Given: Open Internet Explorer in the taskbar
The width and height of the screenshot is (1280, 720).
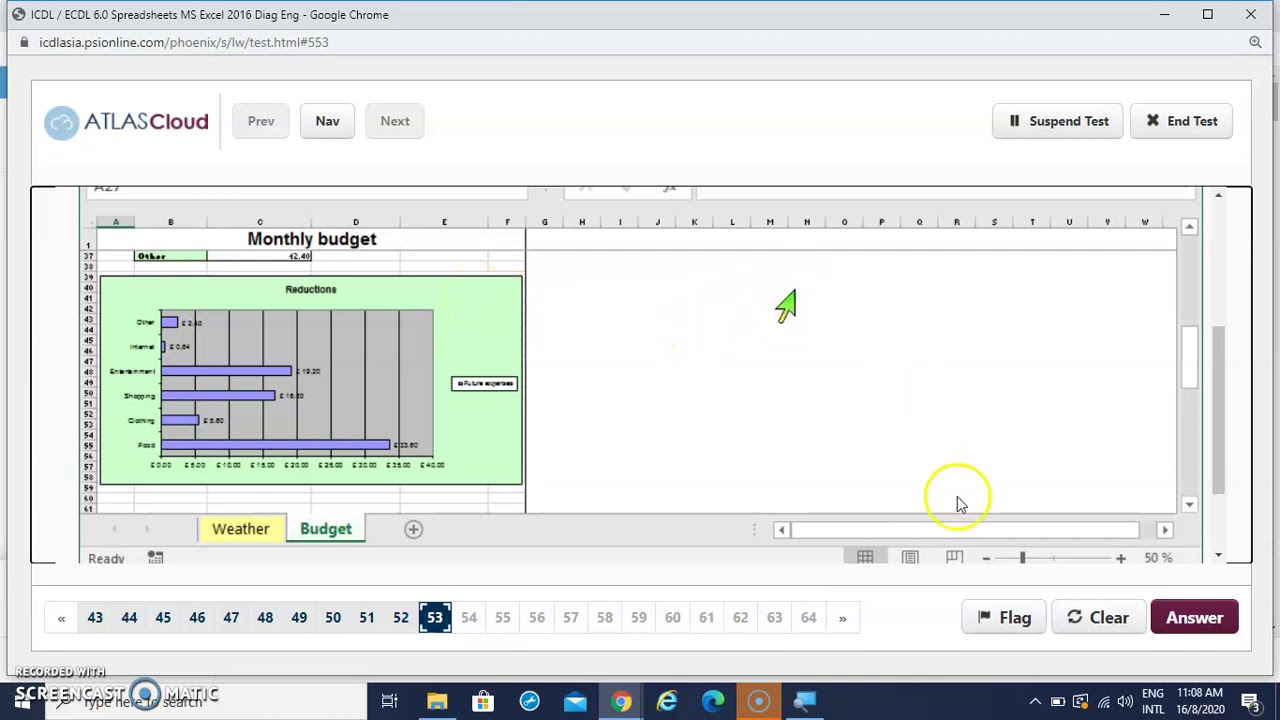Looking at the screenshot, I should pos(667,701).
